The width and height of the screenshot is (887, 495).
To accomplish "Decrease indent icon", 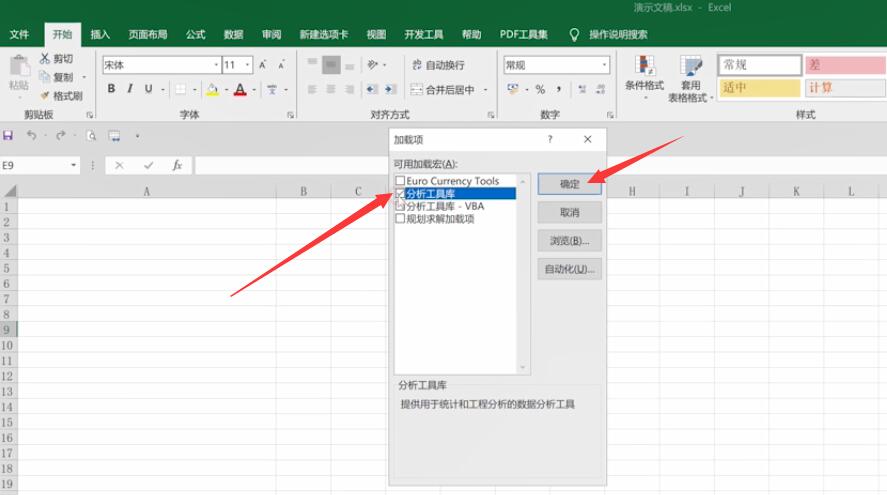I will click(371, 89).
